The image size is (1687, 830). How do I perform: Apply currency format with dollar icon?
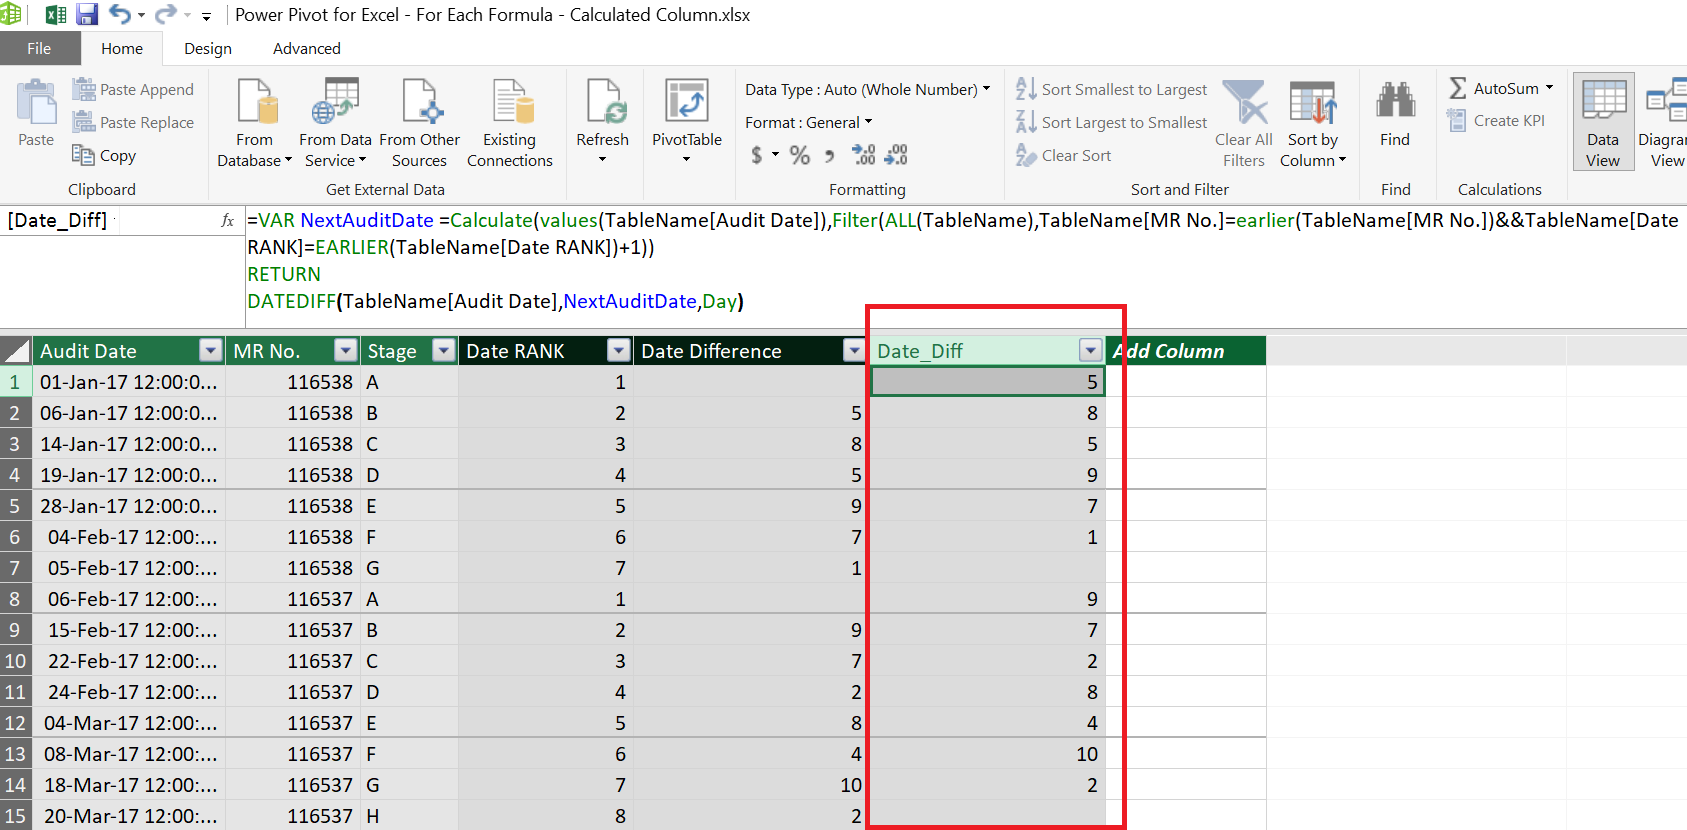pyautogui.click(x=757, y=155)
